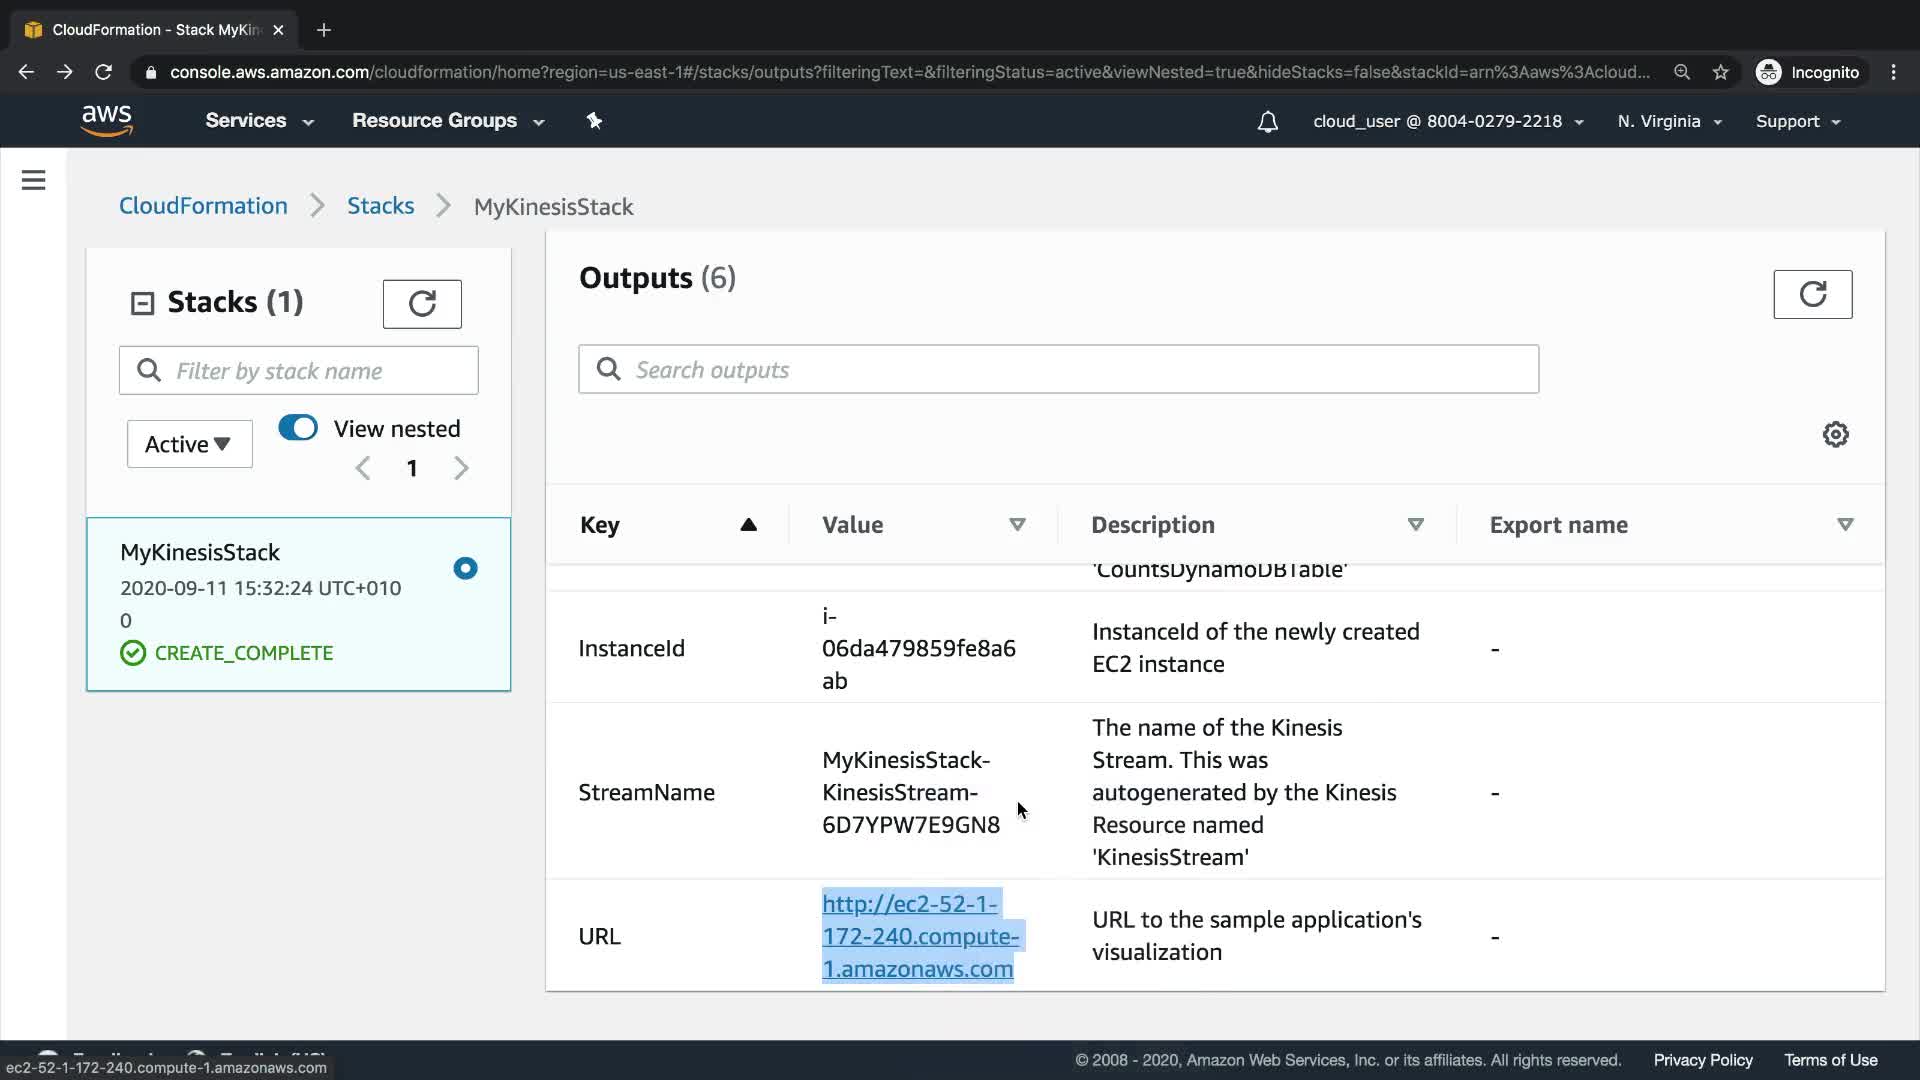The width and height of the screenshot is (1920, 1080).
Task: Open Resource Groups menu
Action: (447, 121)
